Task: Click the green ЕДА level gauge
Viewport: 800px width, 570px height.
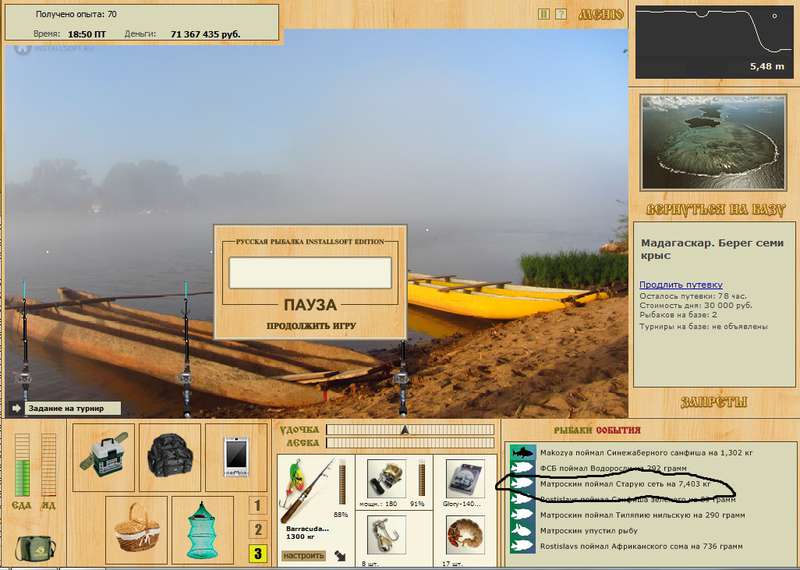Action: coord(22,465)
